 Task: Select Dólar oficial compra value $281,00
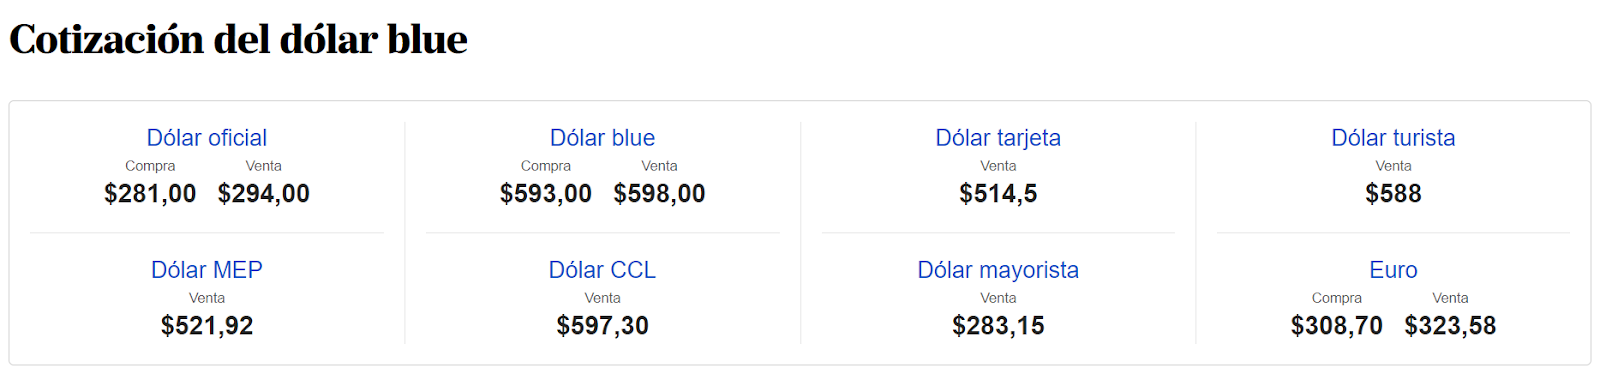coord(150,194)
